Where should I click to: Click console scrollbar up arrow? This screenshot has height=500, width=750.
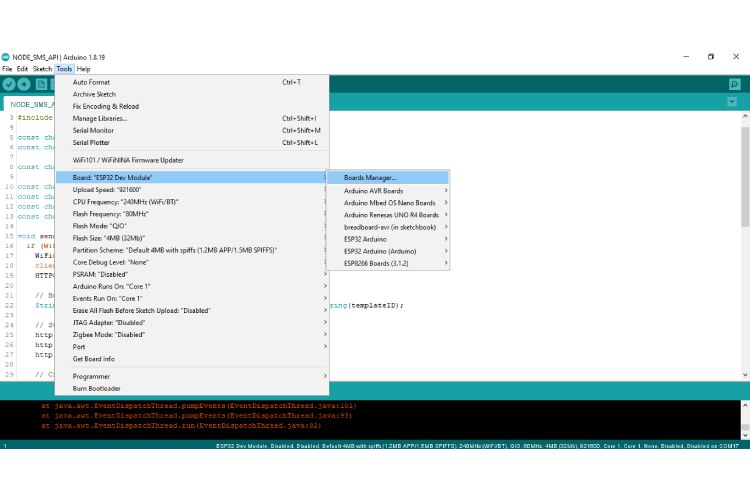745,405
